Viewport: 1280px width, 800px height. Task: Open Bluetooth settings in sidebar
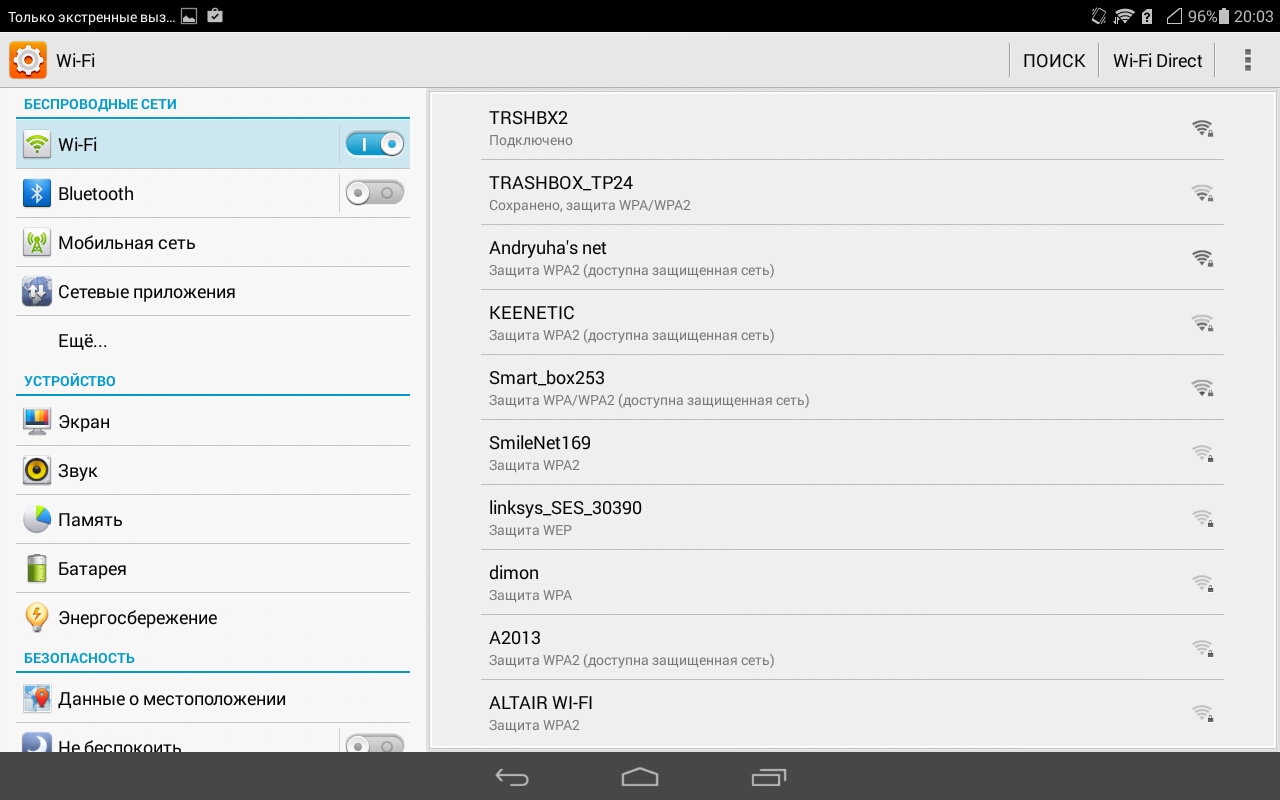click(213, 193)
